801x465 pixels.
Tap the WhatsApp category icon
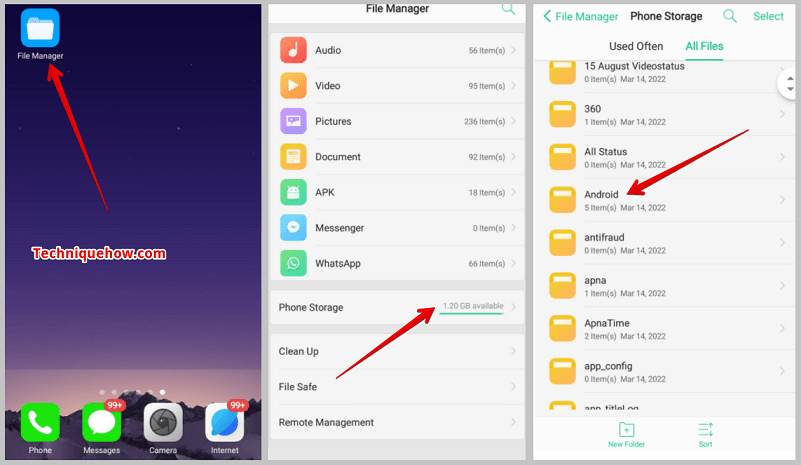click(x=293, y=263)
